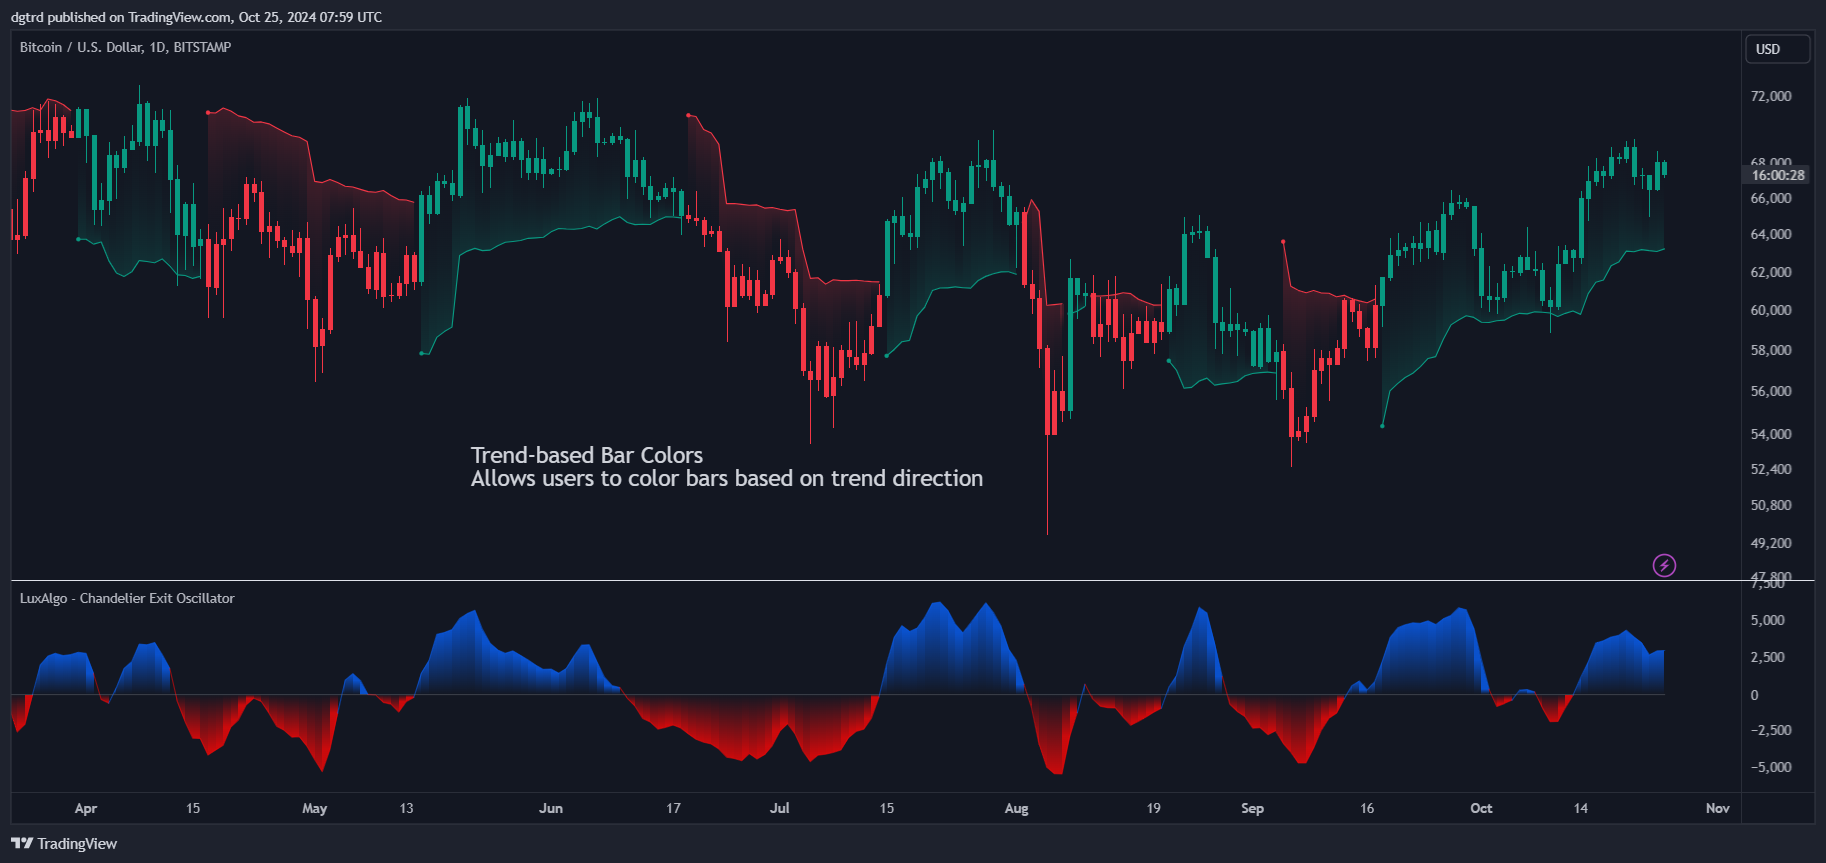This screenshot has width=1826, height=863.
Task: Click the May label on time axis
Action: tap(315, 808)
